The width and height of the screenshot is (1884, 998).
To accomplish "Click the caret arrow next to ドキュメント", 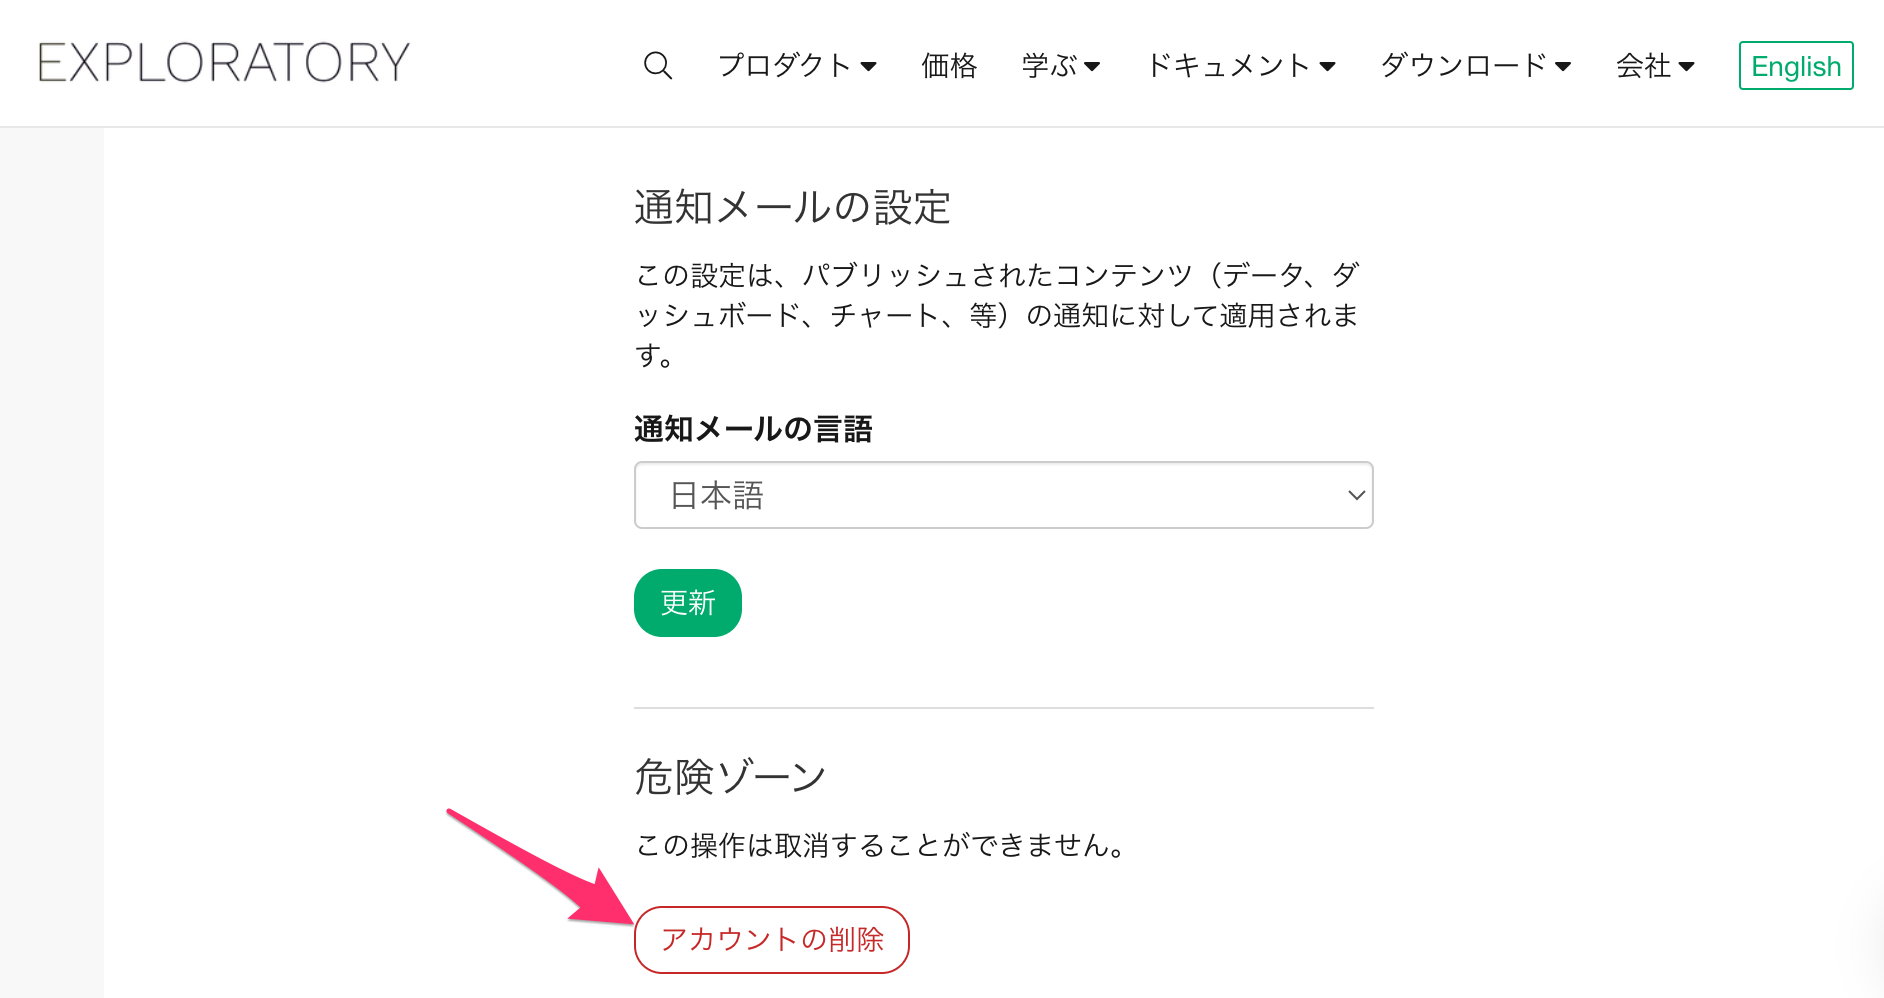I will (1328, 67).
